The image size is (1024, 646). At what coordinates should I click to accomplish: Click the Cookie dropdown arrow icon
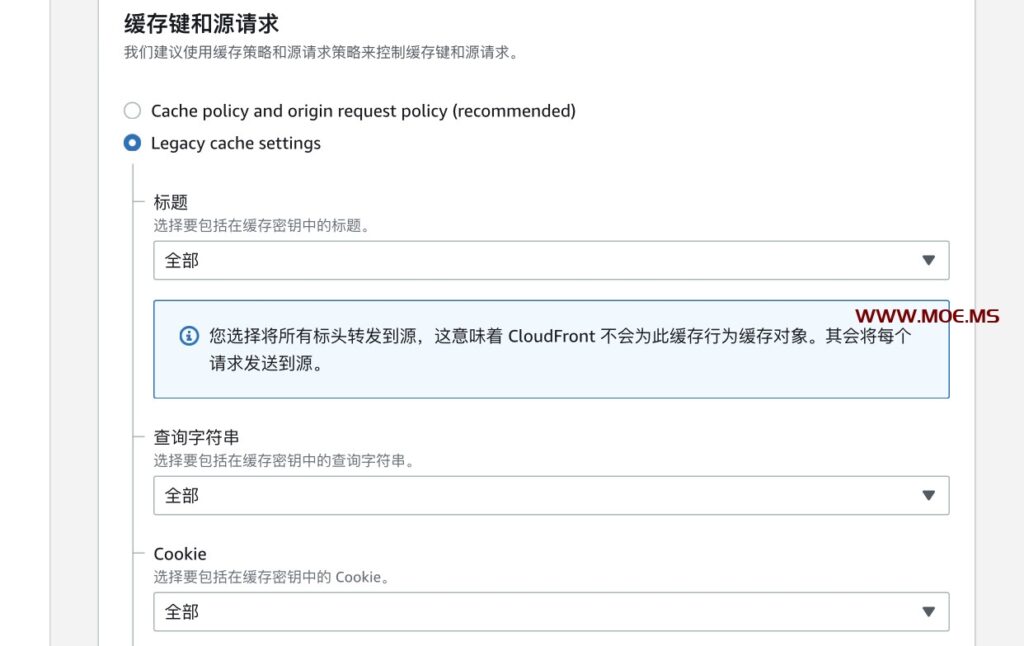pyautogui.click(x=928, y=612)
